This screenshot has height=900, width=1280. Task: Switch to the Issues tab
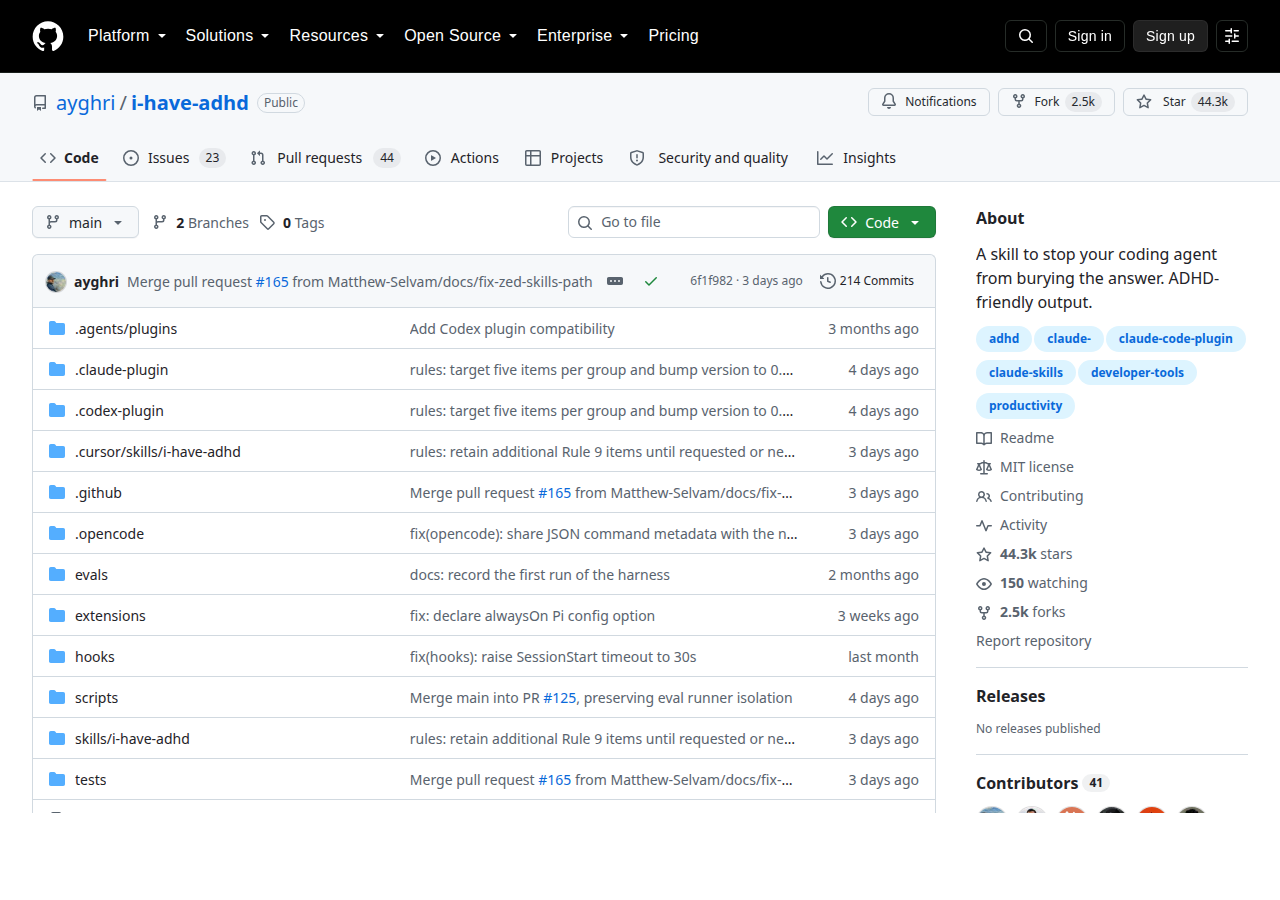tap(174, 158)
